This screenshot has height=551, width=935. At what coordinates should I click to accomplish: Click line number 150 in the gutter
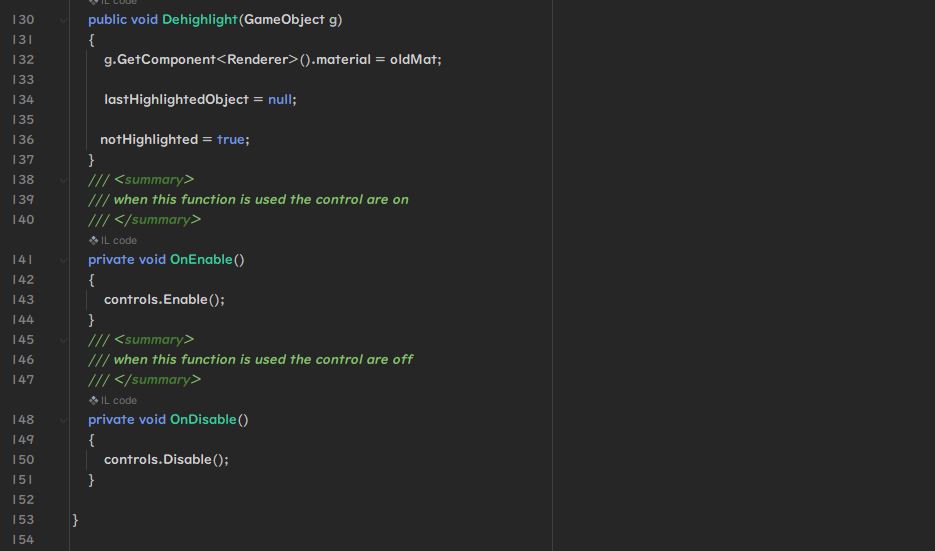click(23, 459)
